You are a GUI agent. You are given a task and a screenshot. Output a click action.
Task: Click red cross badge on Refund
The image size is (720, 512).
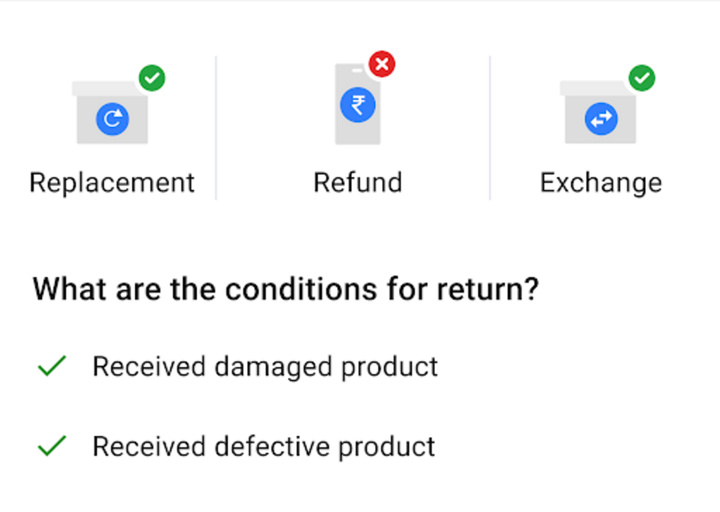tap(381, 65)
